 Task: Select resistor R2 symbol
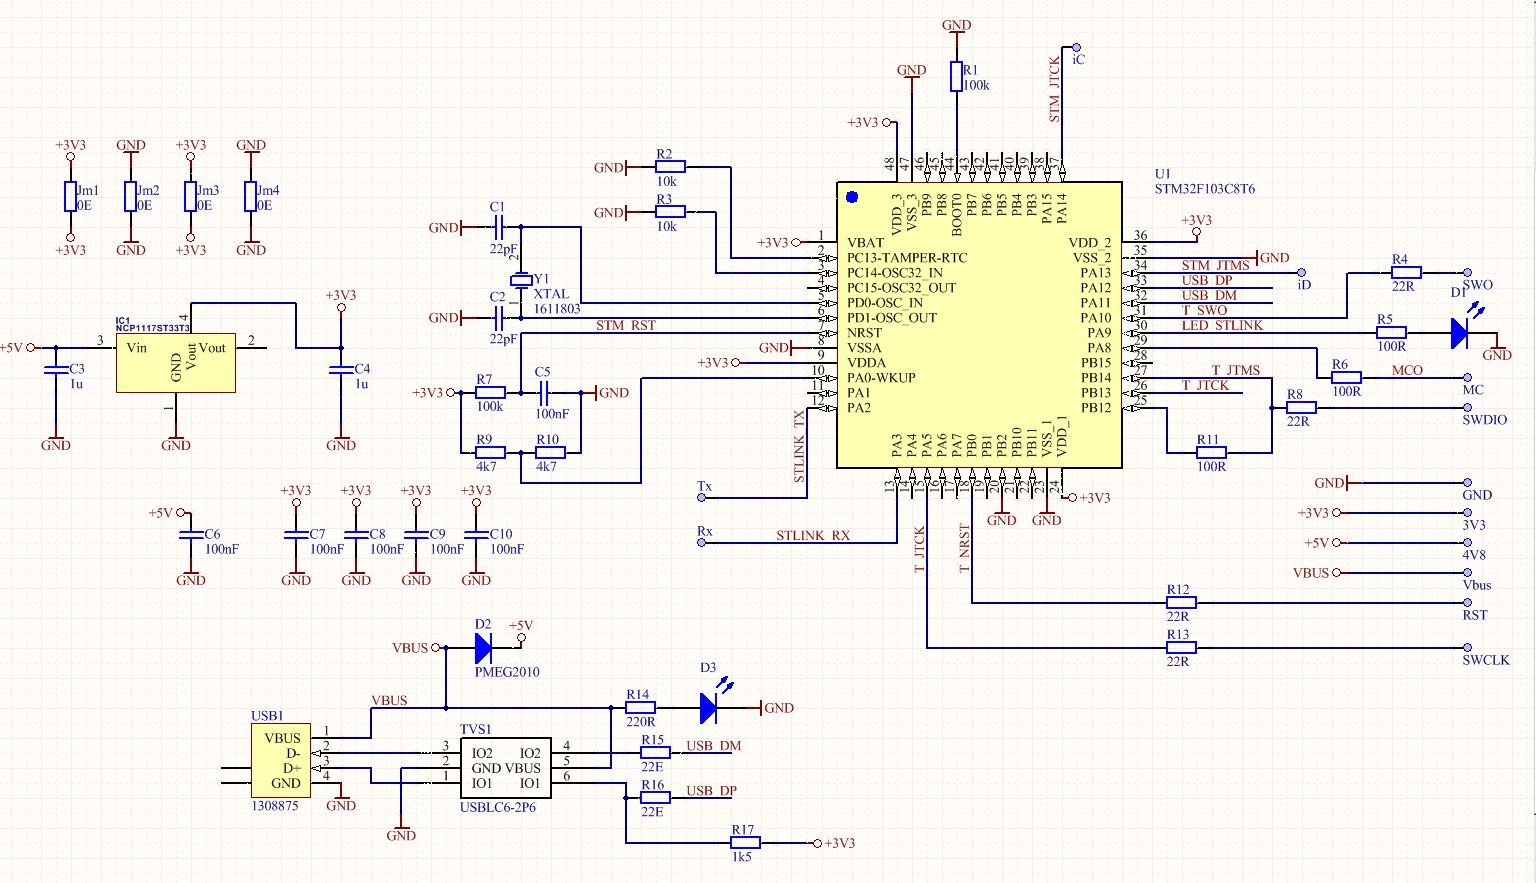pos(670,167)
